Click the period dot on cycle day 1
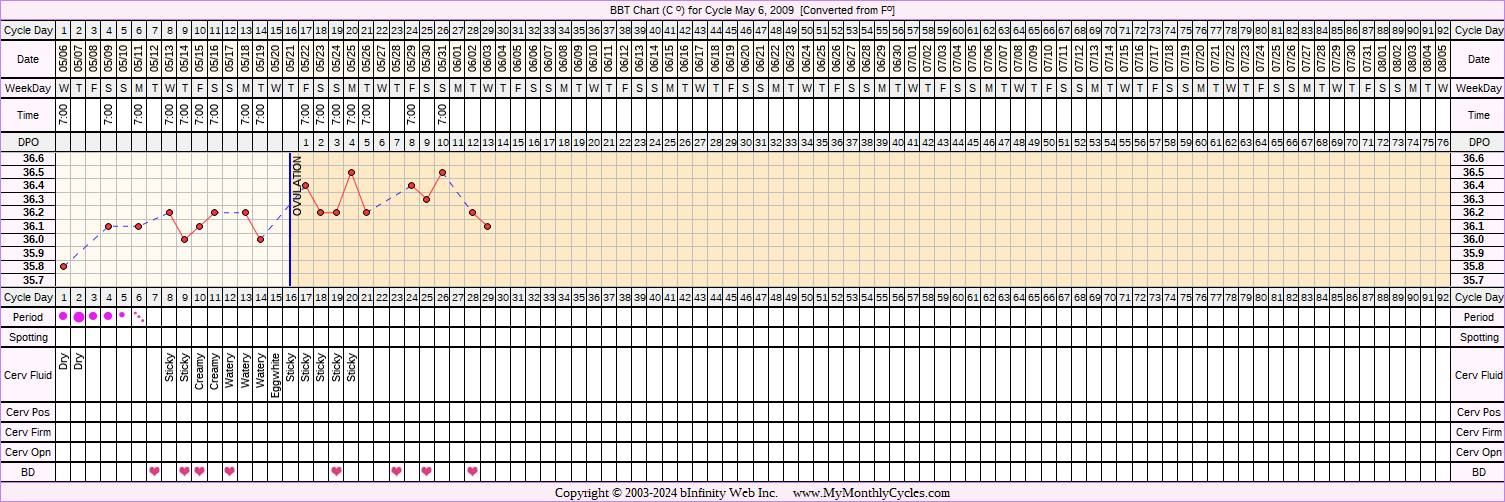1505x502 pixels. click(x=64, y=316)
